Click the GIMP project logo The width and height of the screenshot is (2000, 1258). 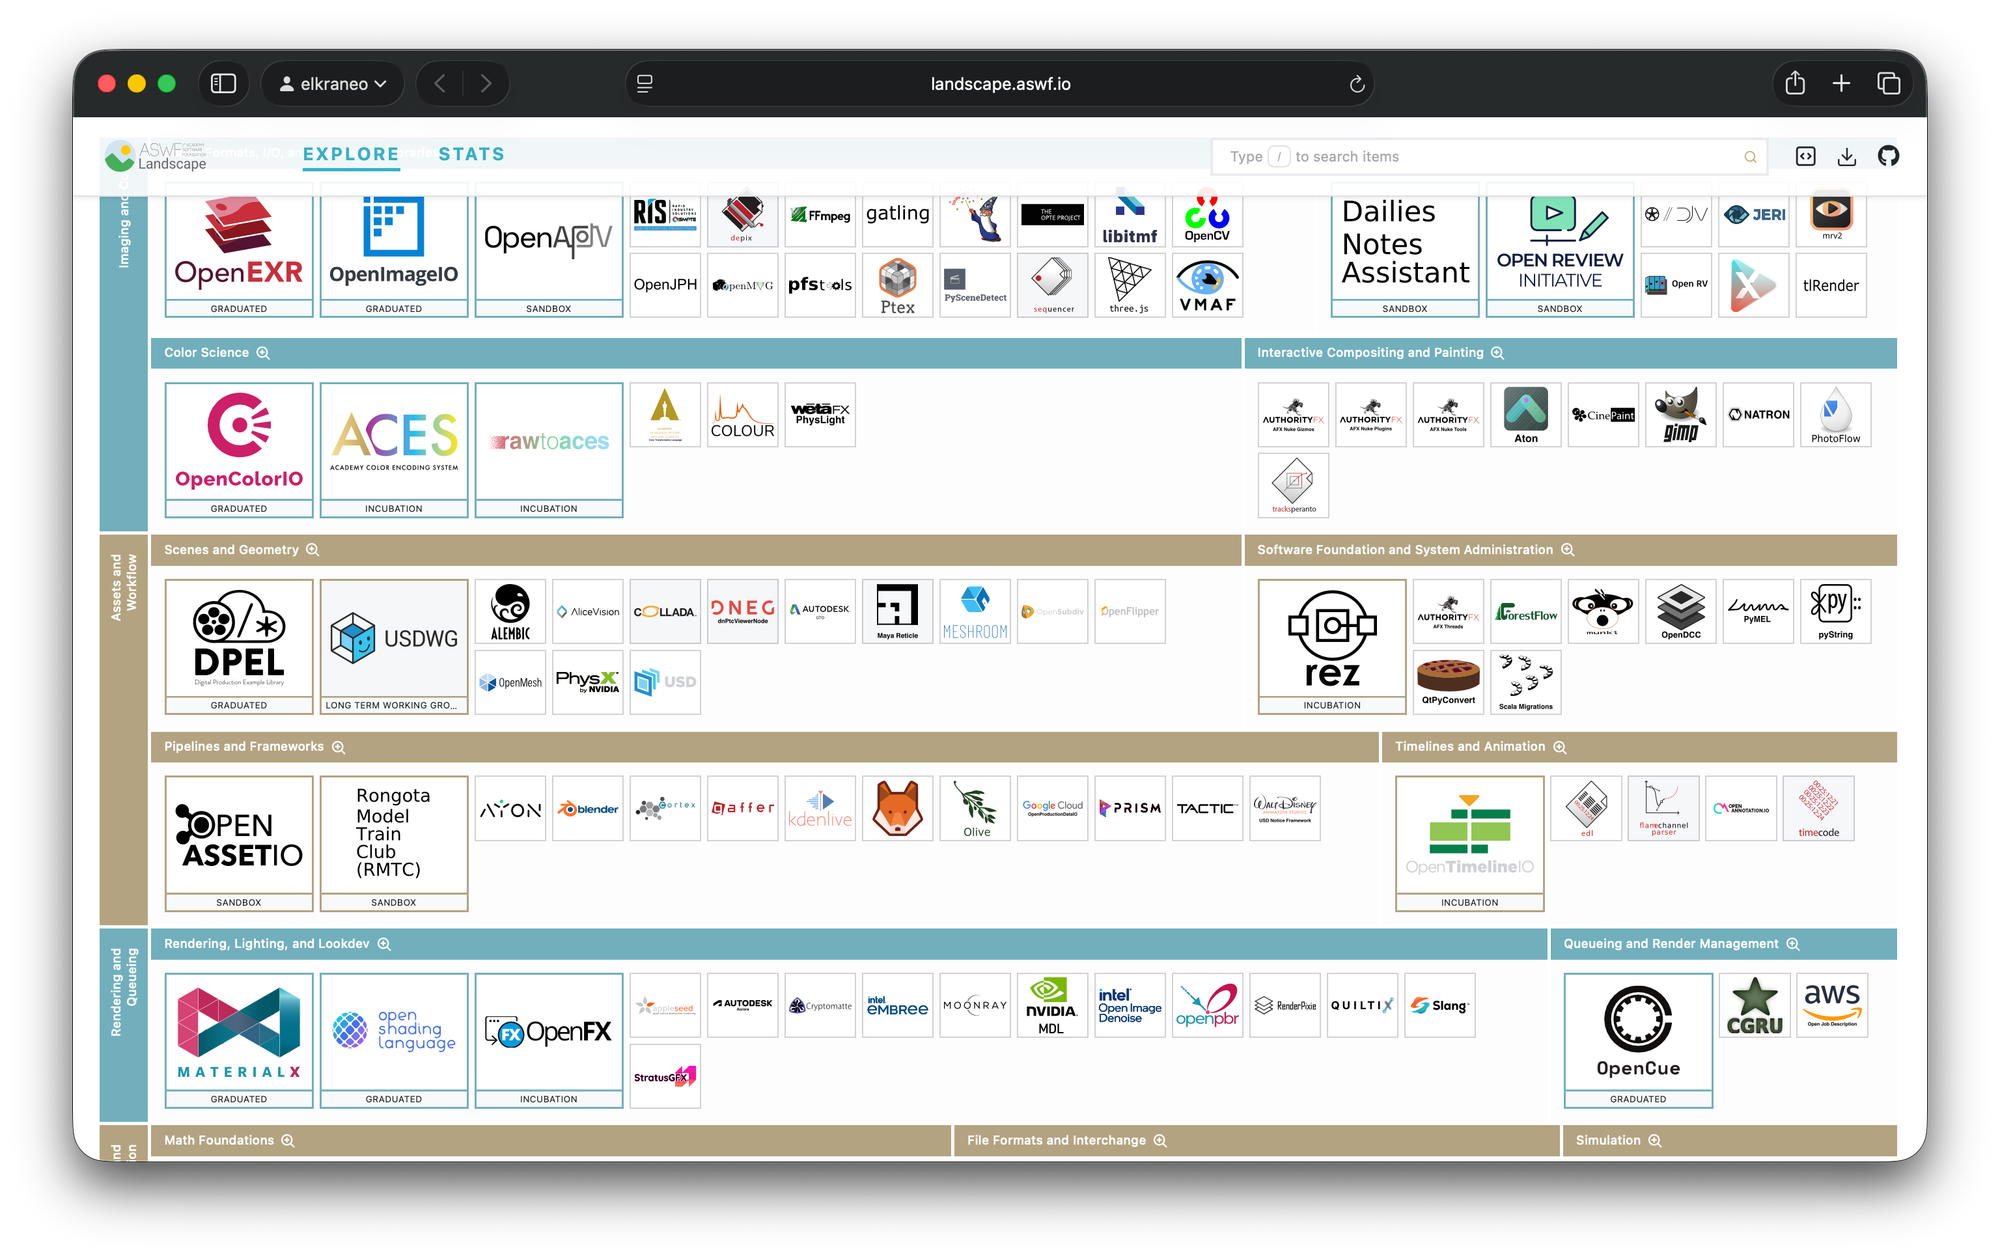(1681, 415)
